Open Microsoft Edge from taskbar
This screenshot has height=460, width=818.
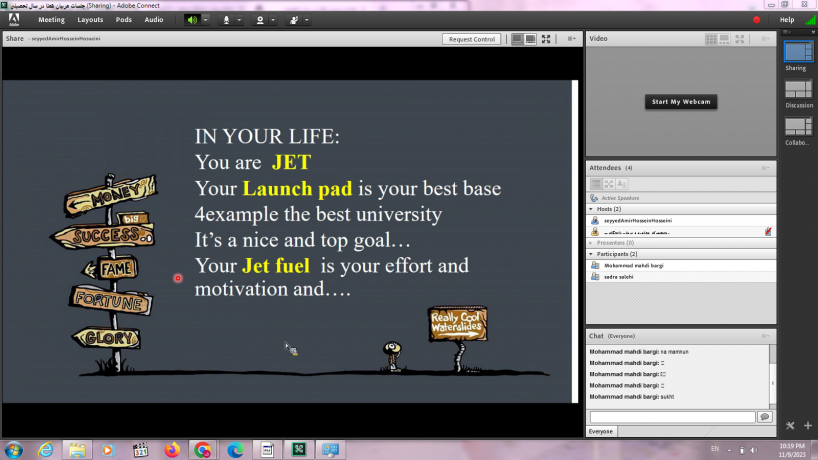(235, 450)
